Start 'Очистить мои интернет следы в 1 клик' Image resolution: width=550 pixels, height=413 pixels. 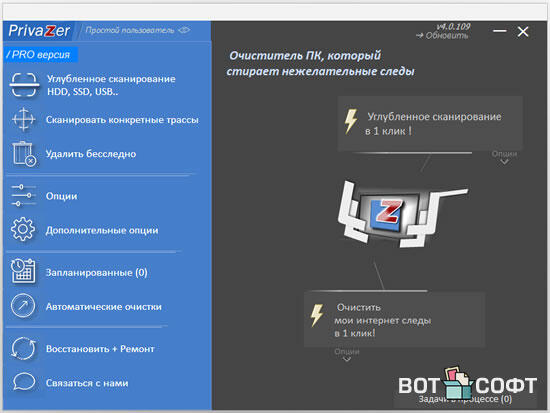[395, 320]
